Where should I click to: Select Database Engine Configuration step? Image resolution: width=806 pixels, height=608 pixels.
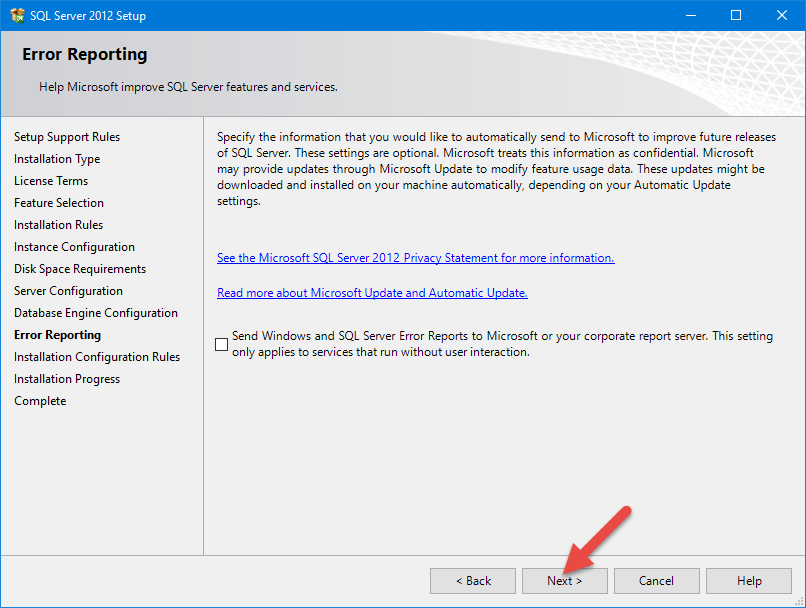tap(96, 313)
